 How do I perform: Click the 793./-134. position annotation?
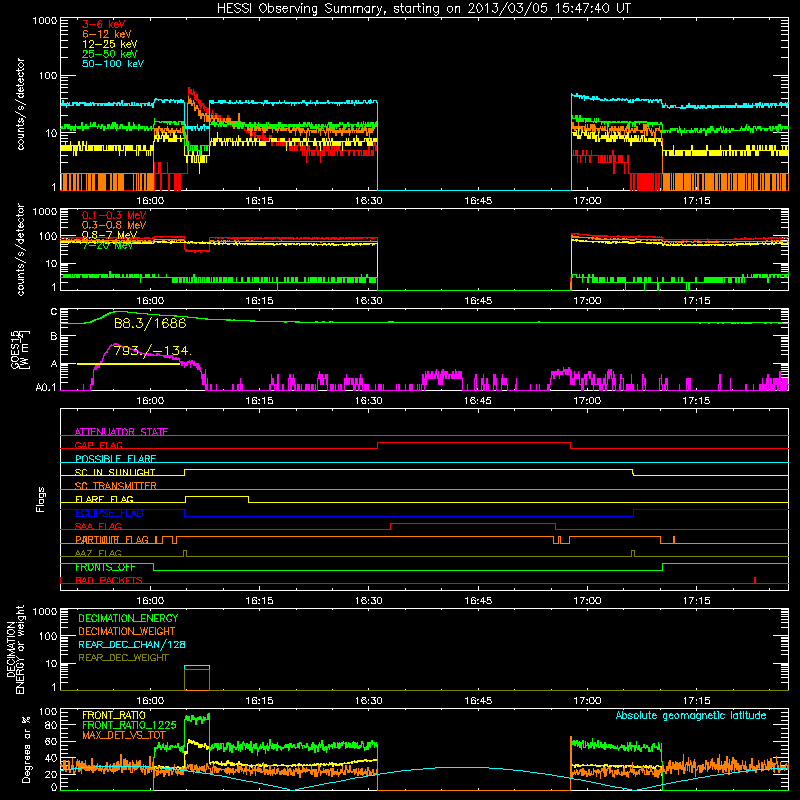tap(152, 351)
